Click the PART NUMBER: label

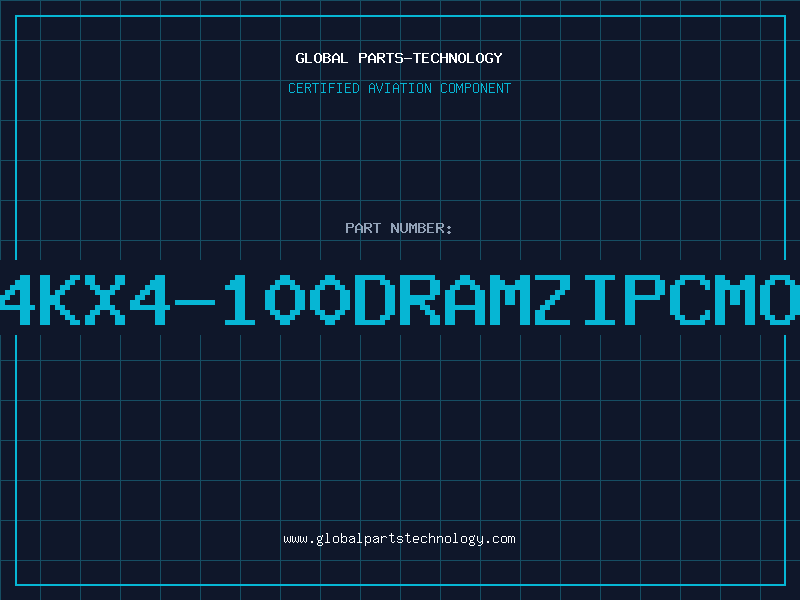click(x=399, y=229)
